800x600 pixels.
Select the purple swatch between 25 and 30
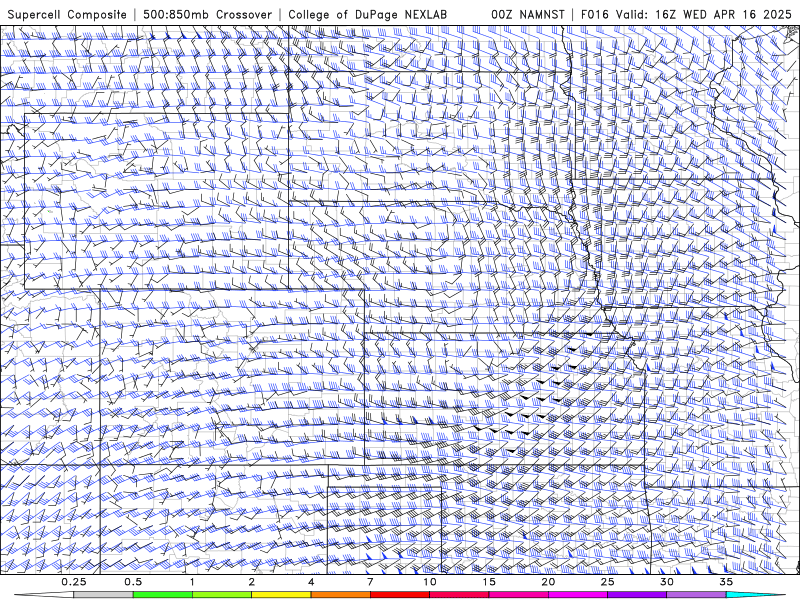[637, 595]
